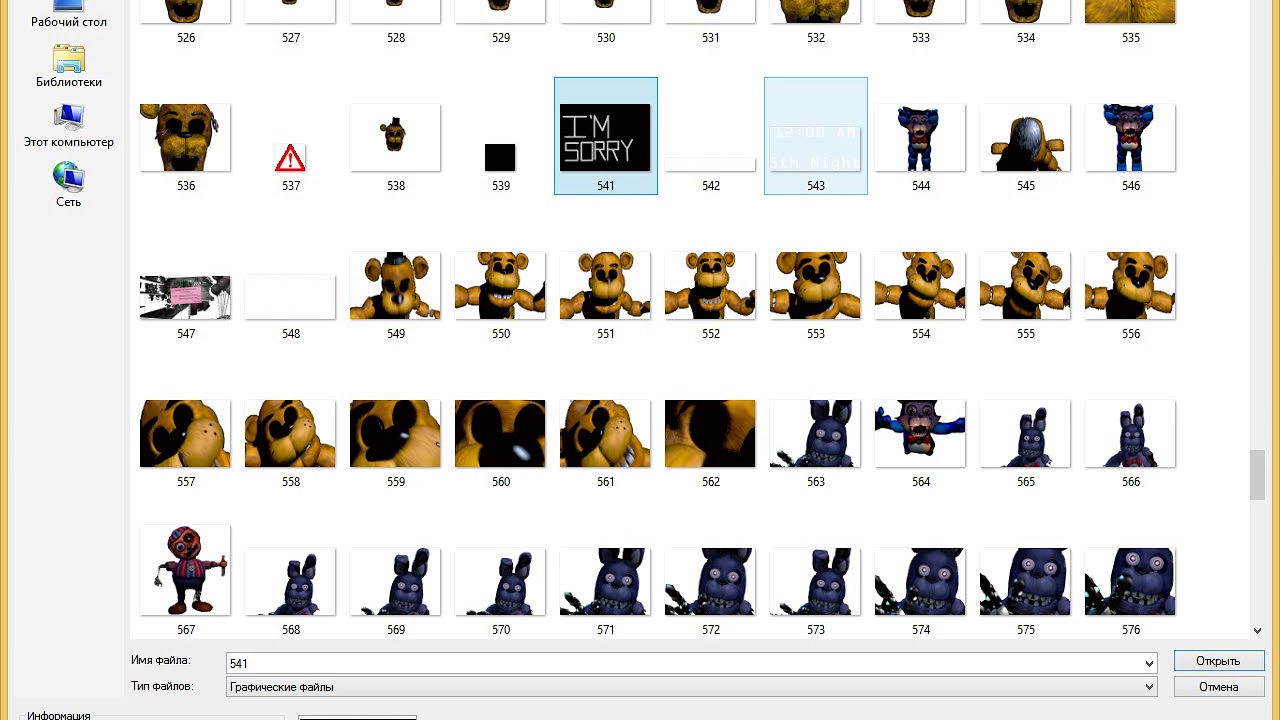Select Этот компьютер in the sidebar
Viewport: 1280px width, 720px height.
[68, 126]
